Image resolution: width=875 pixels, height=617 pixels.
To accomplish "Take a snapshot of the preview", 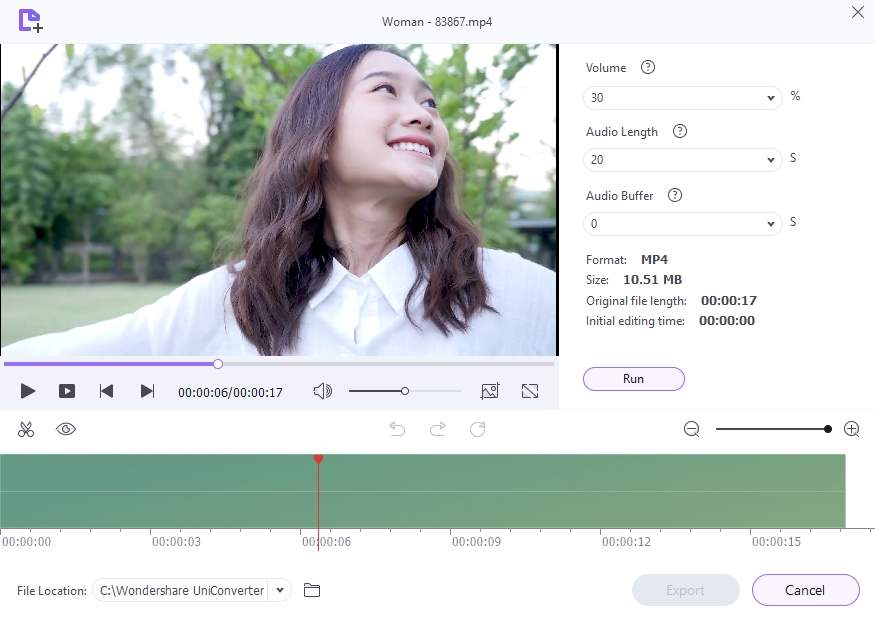I will click(489, 391).
